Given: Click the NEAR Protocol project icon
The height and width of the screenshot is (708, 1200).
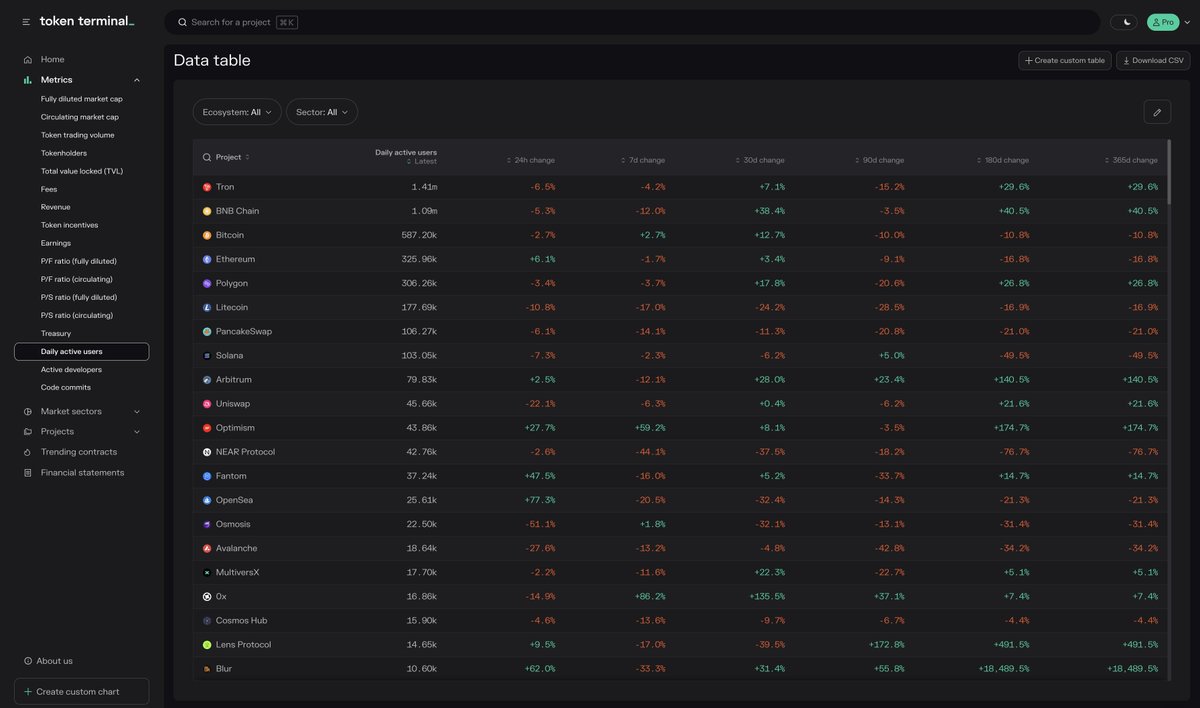Looking at the screenshot, I should pos(207,452).
